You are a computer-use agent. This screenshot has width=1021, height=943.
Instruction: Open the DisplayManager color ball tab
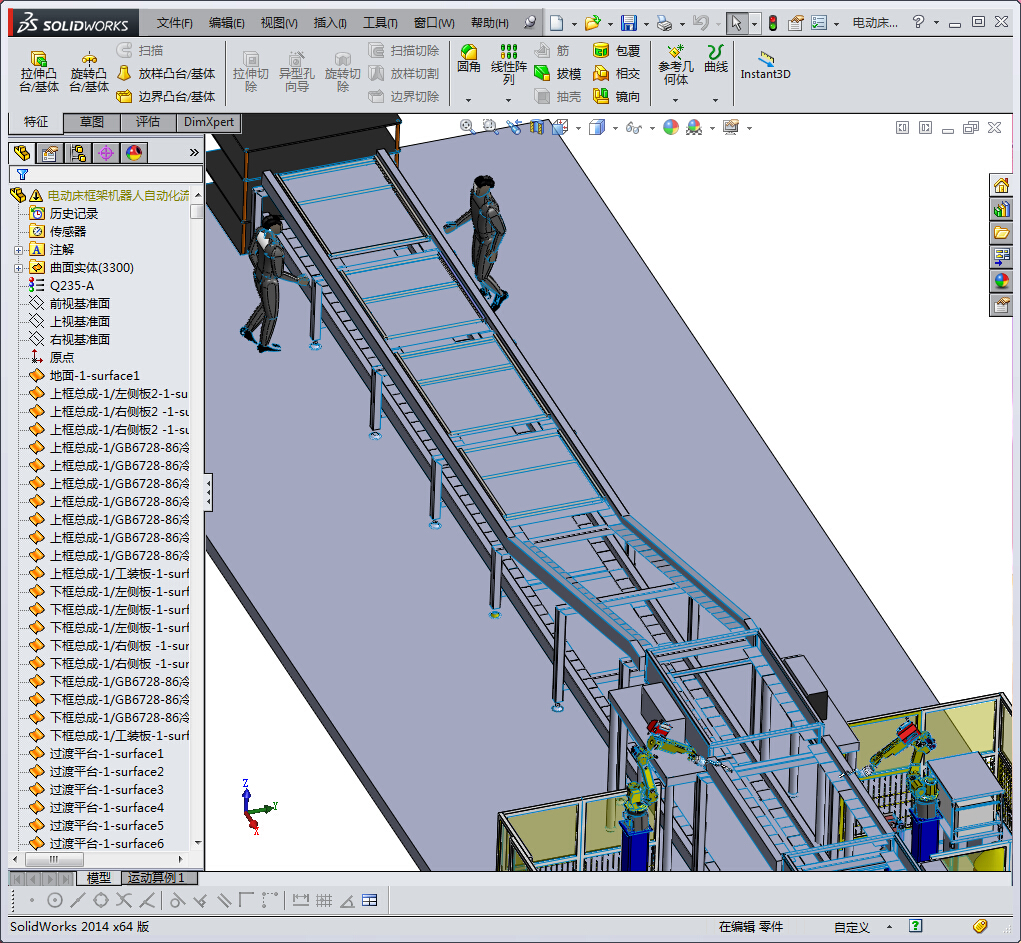tap(133, 153)
